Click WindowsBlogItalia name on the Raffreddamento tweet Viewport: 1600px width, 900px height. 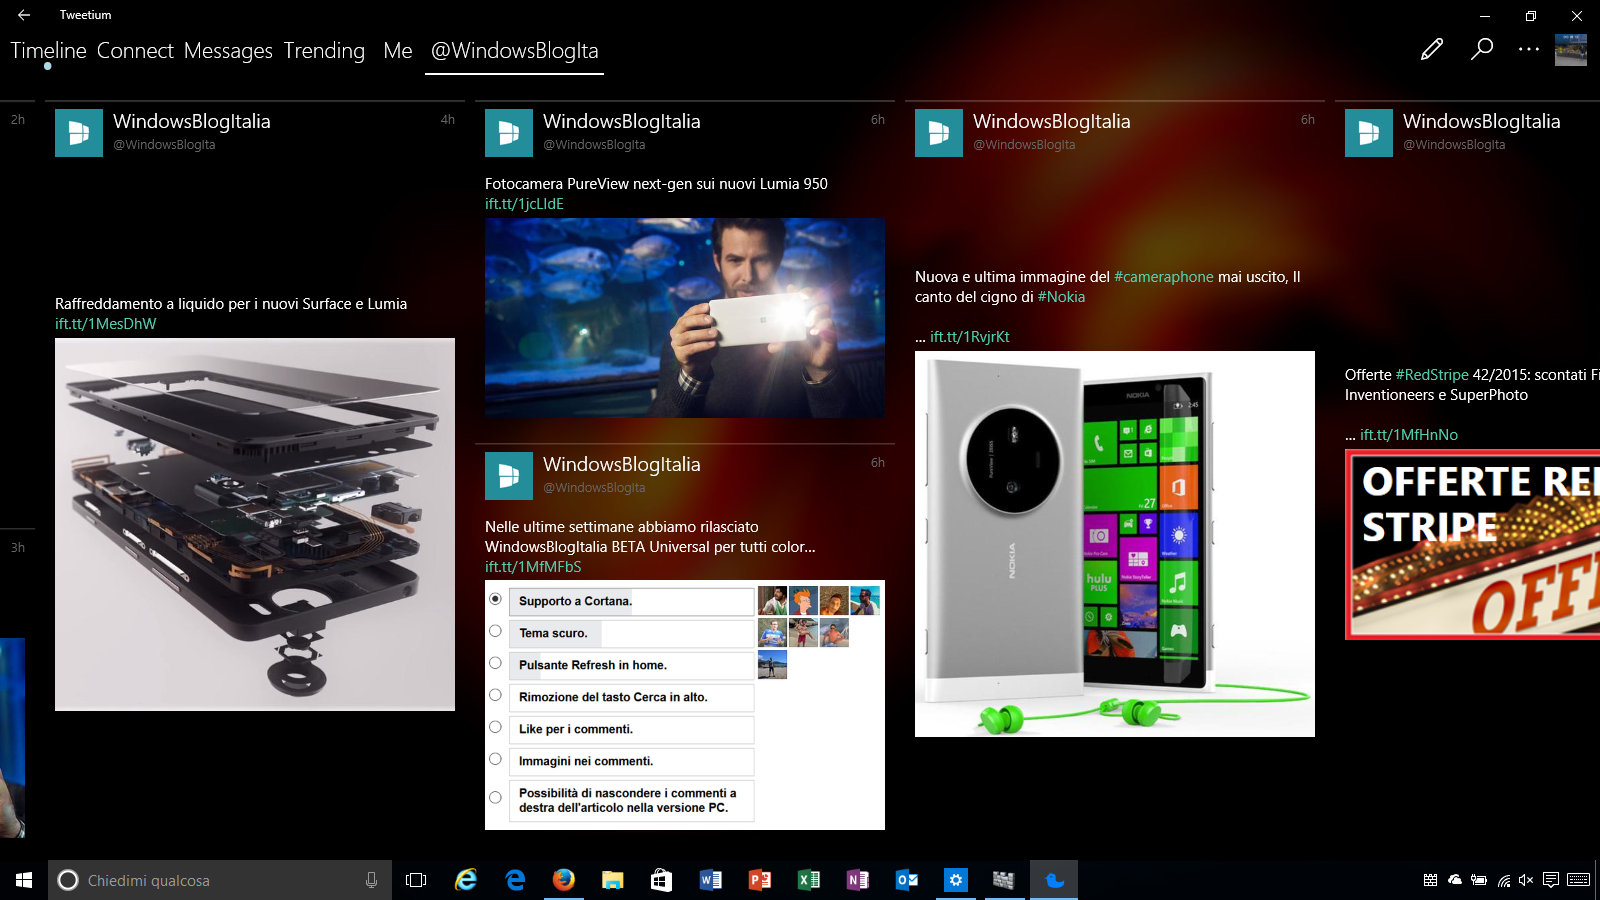(x=192, y=121)
